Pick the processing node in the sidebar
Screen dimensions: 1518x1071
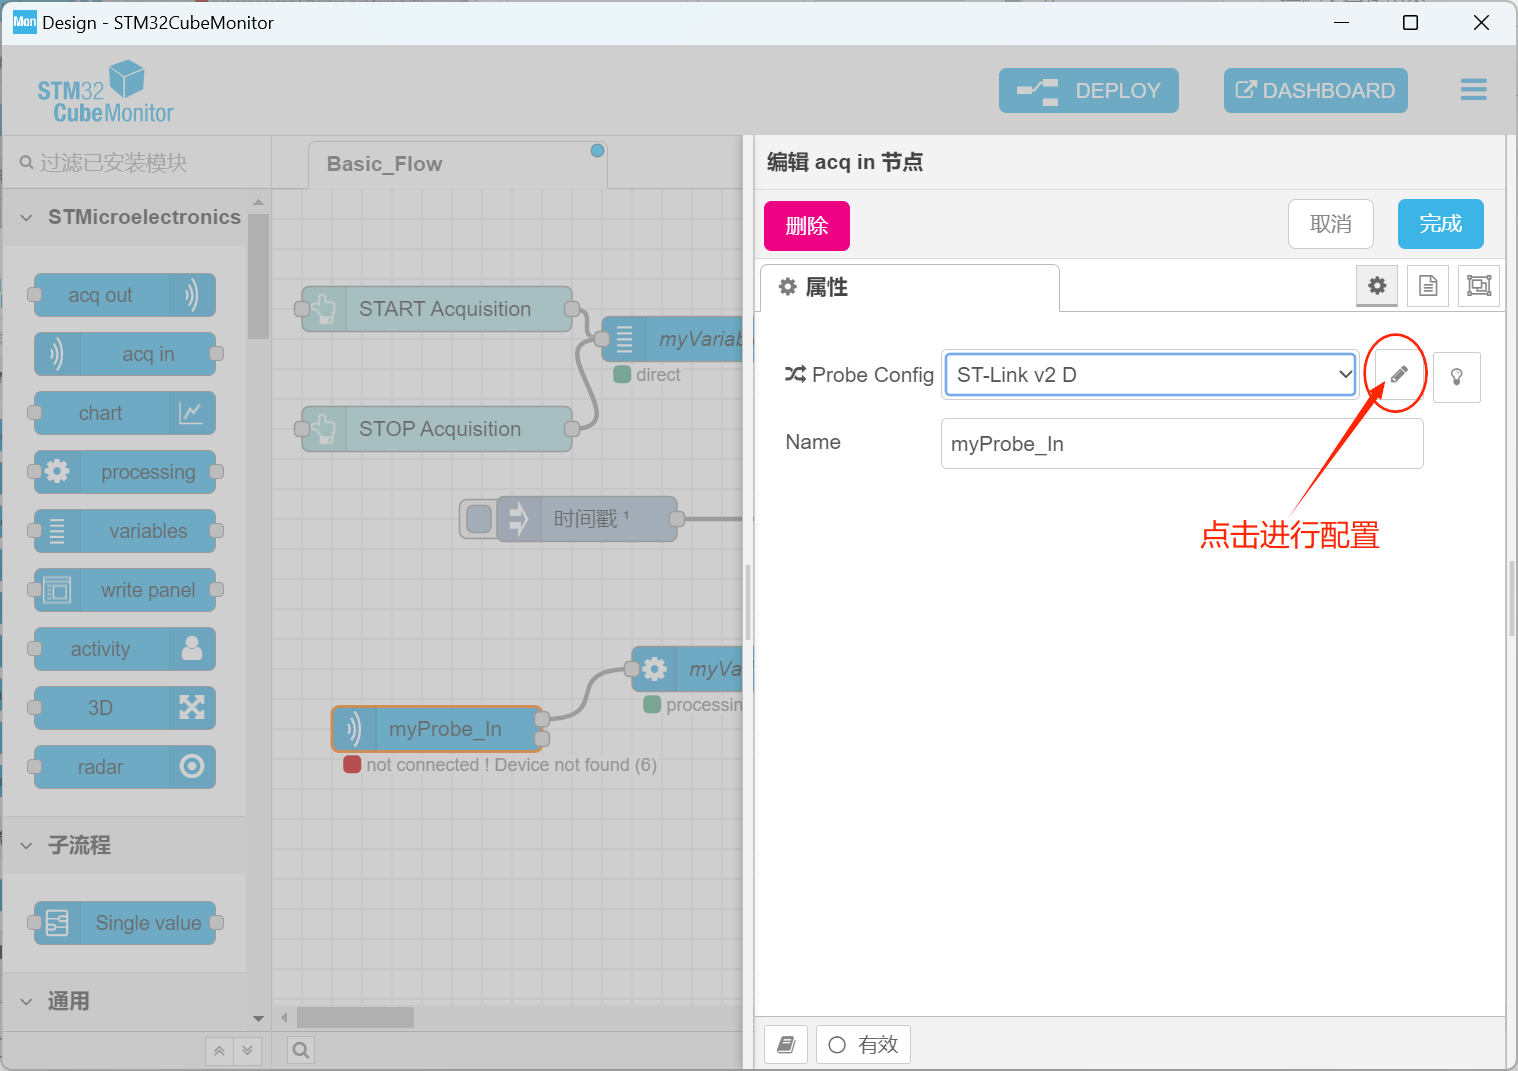[123, 472]
